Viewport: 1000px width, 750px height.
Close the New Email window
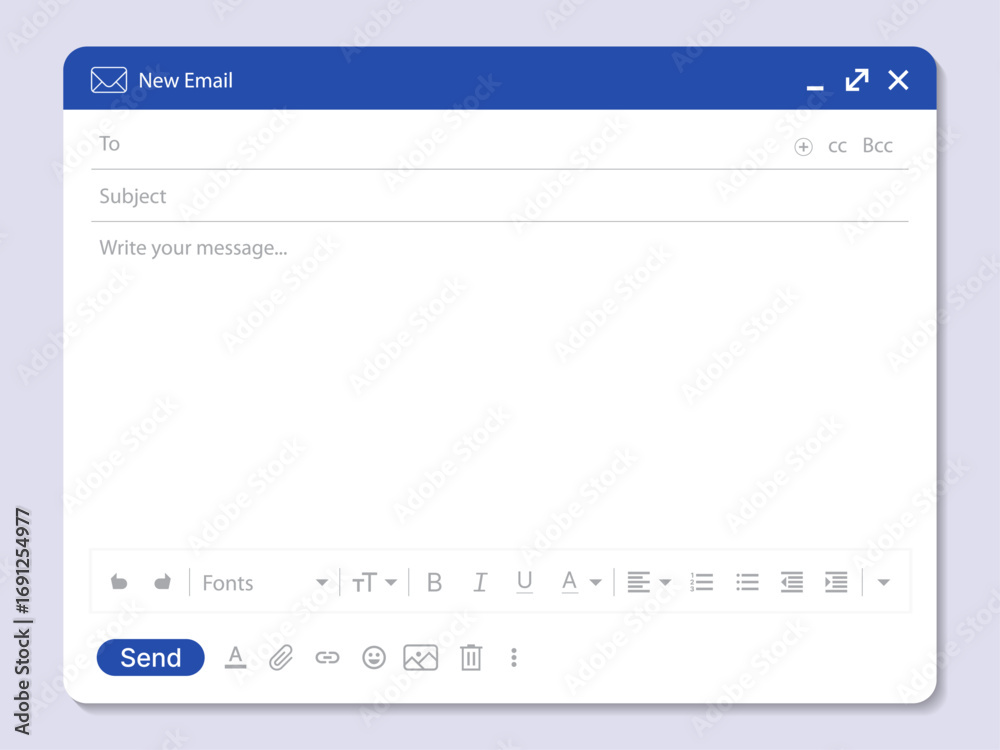[898, 80]
